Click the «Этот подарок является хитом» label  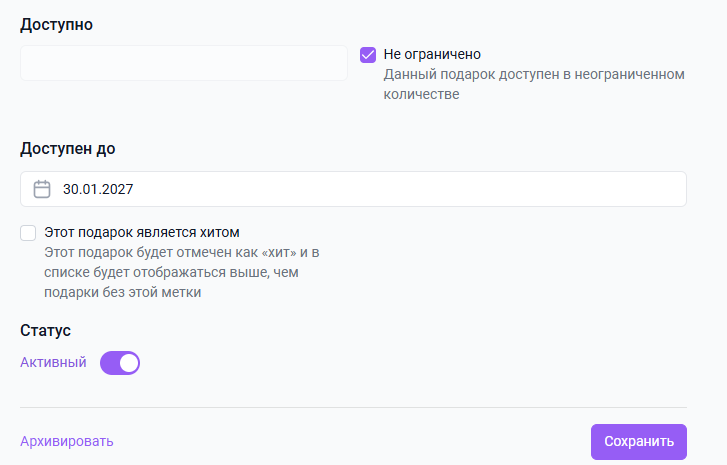click(x=142, y=232)
